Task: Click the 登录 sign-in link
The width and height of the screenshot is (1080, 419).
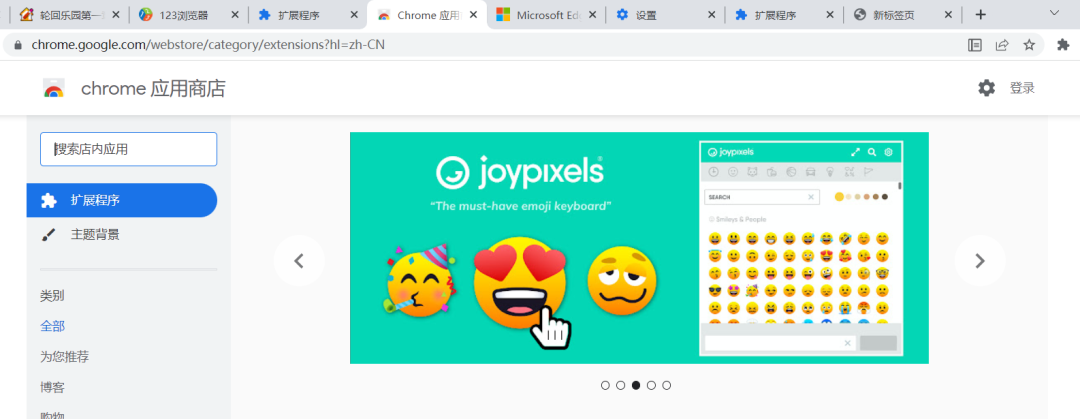Action: point(1022,88)
